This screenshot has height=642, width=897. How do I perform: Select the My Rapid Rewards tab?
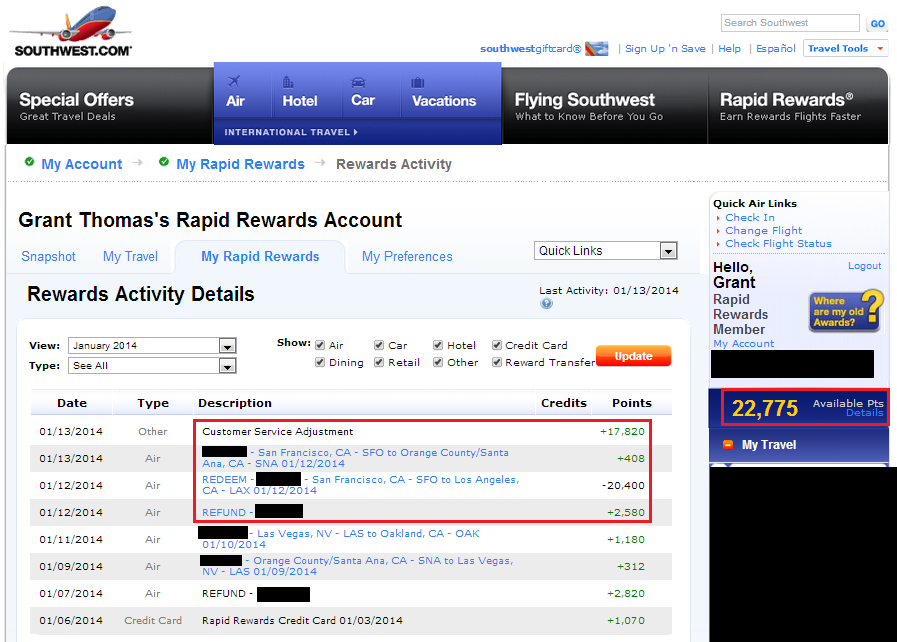tap(260, 256)
